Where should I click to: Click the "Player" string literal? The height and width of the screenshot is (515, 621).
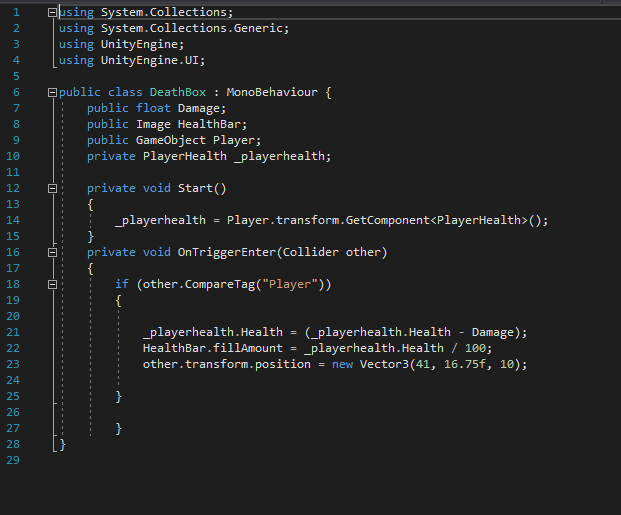290,284
